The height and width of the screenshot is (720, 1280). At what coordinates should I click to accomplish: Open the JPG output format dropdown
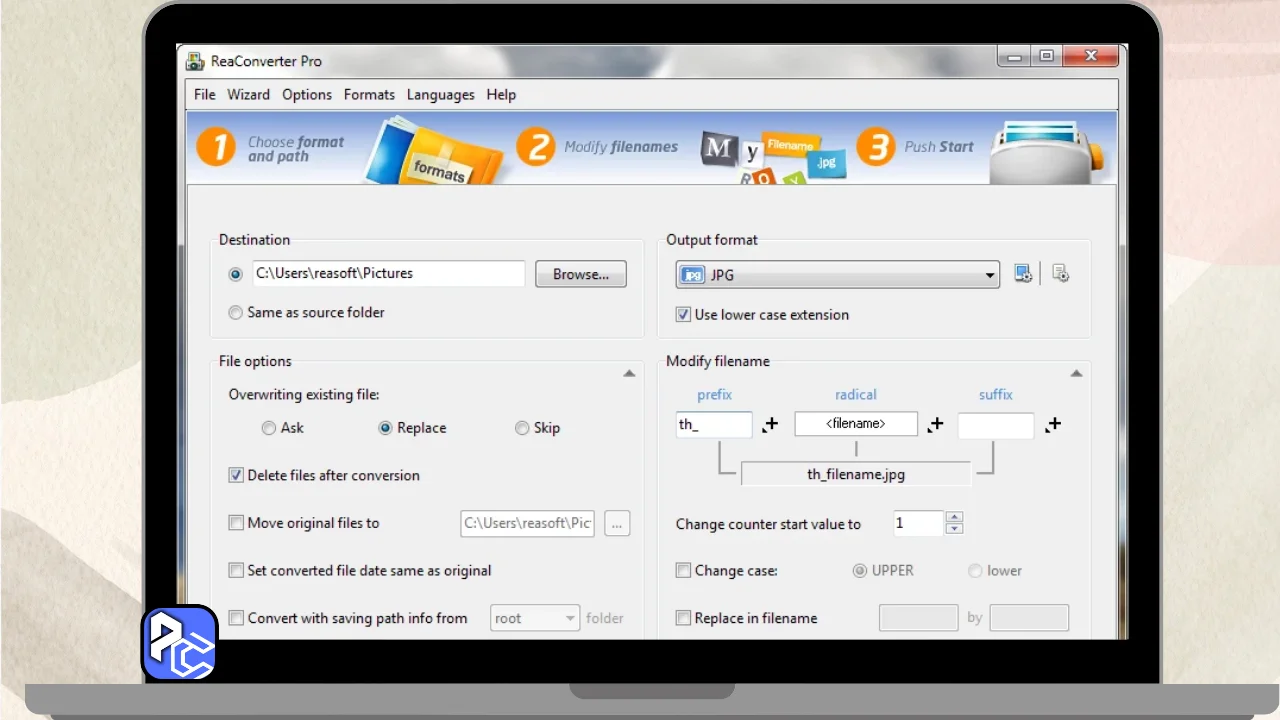click(838, 275)
